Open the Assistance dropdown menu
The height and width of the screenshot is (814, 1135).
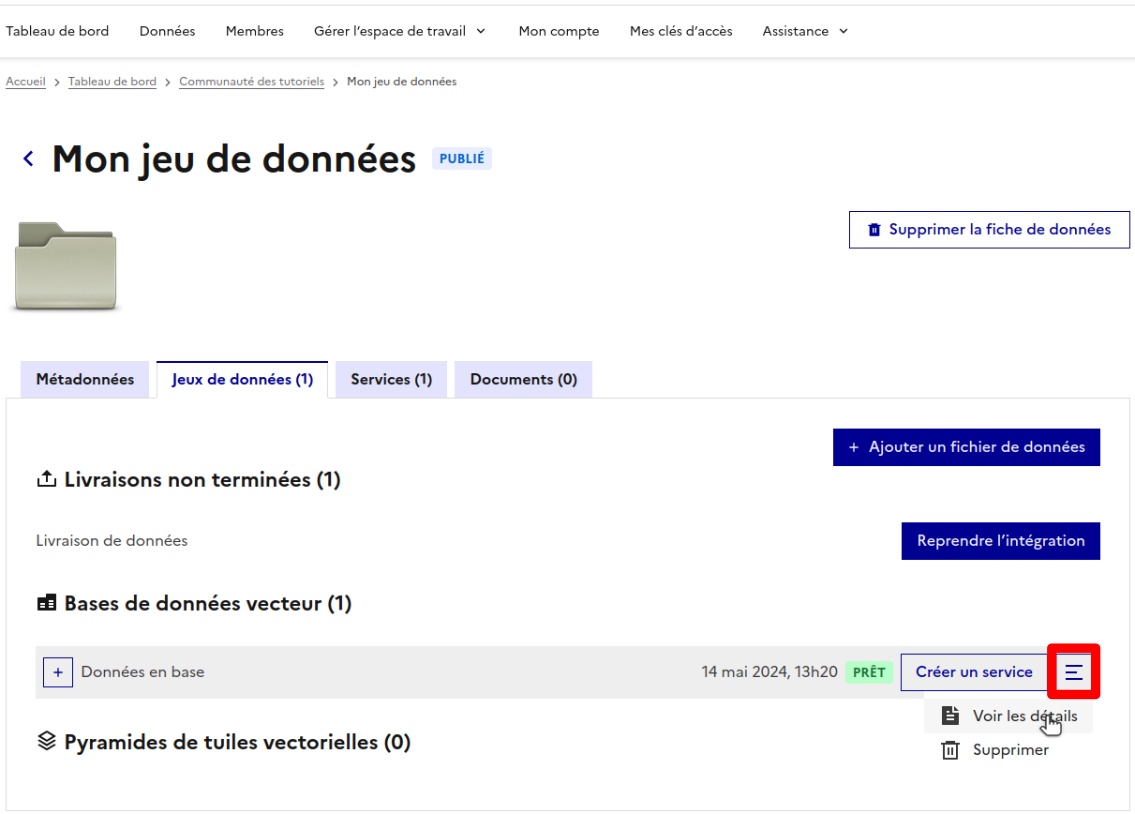pos(804,31)
